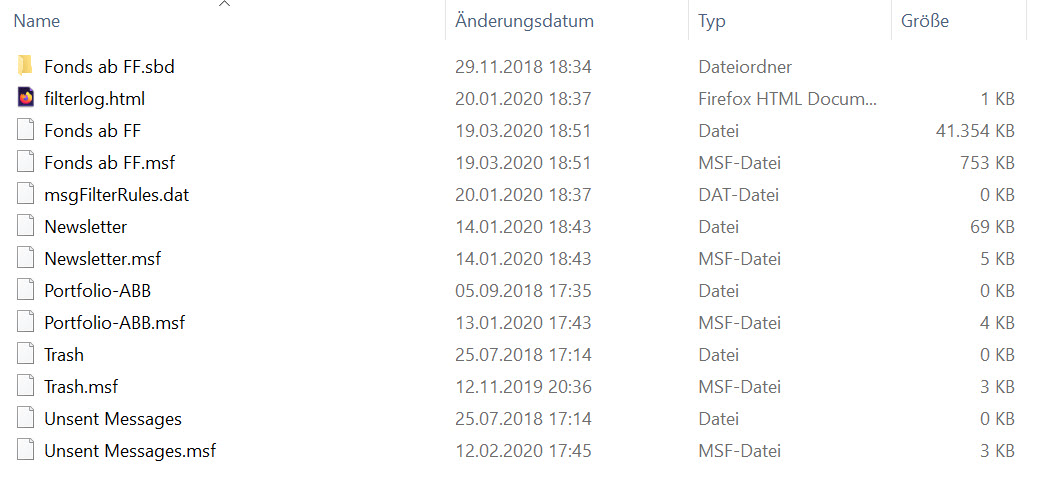Select the Unsent Messages file name
This screenshot has width=1058, height=484.
pos(113,419)
